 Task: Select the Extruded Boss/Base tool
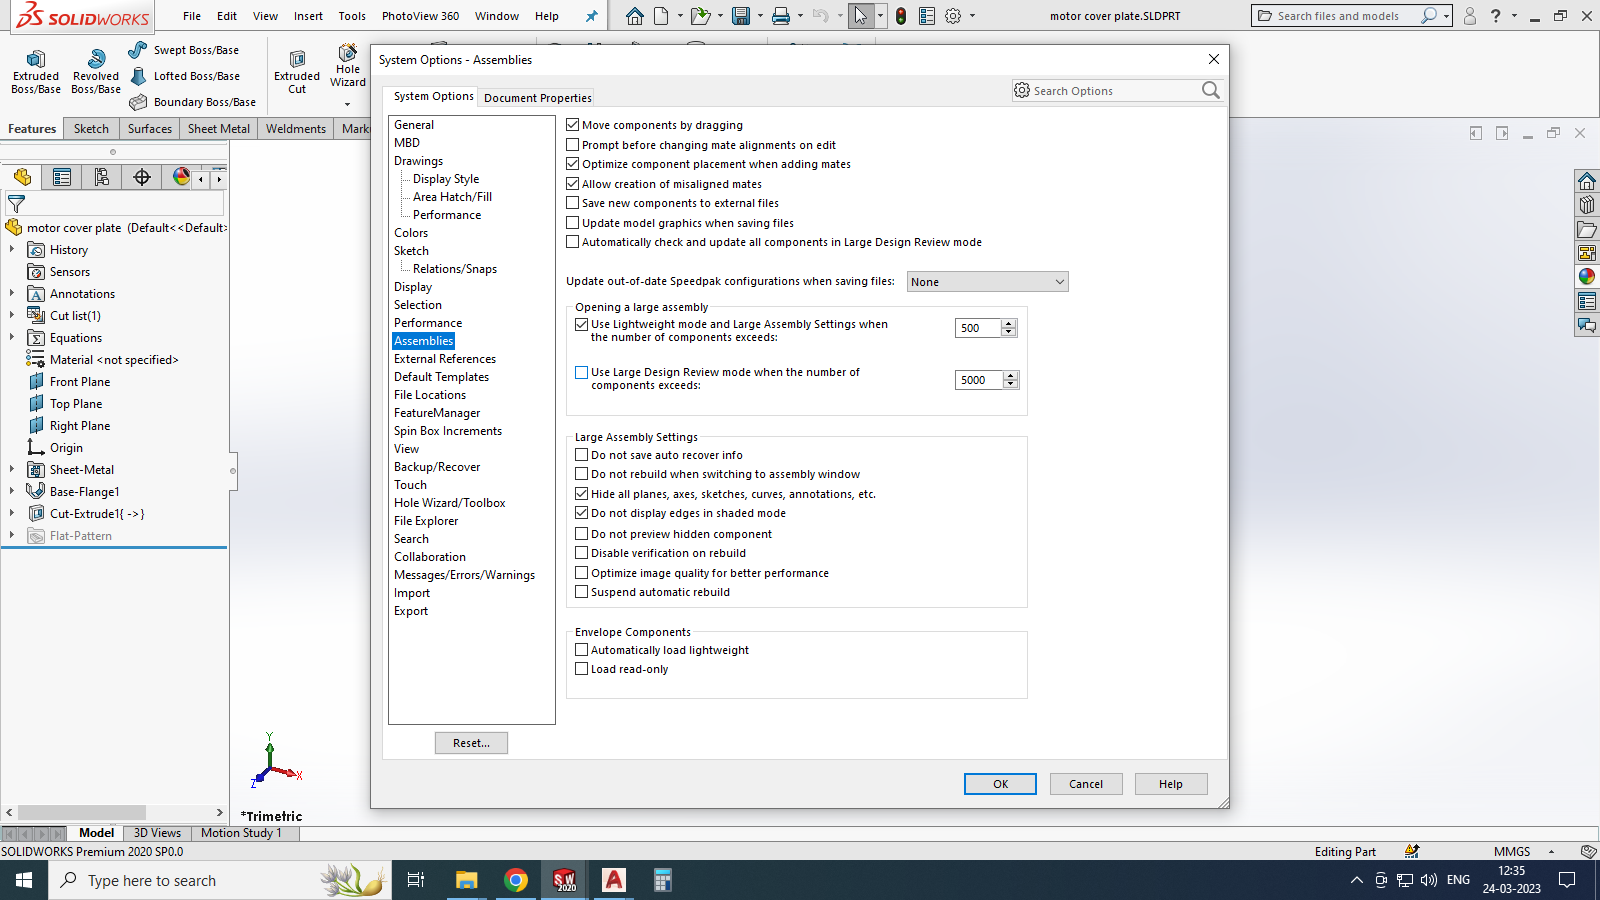pyautogui.click(x=35, y=70)
